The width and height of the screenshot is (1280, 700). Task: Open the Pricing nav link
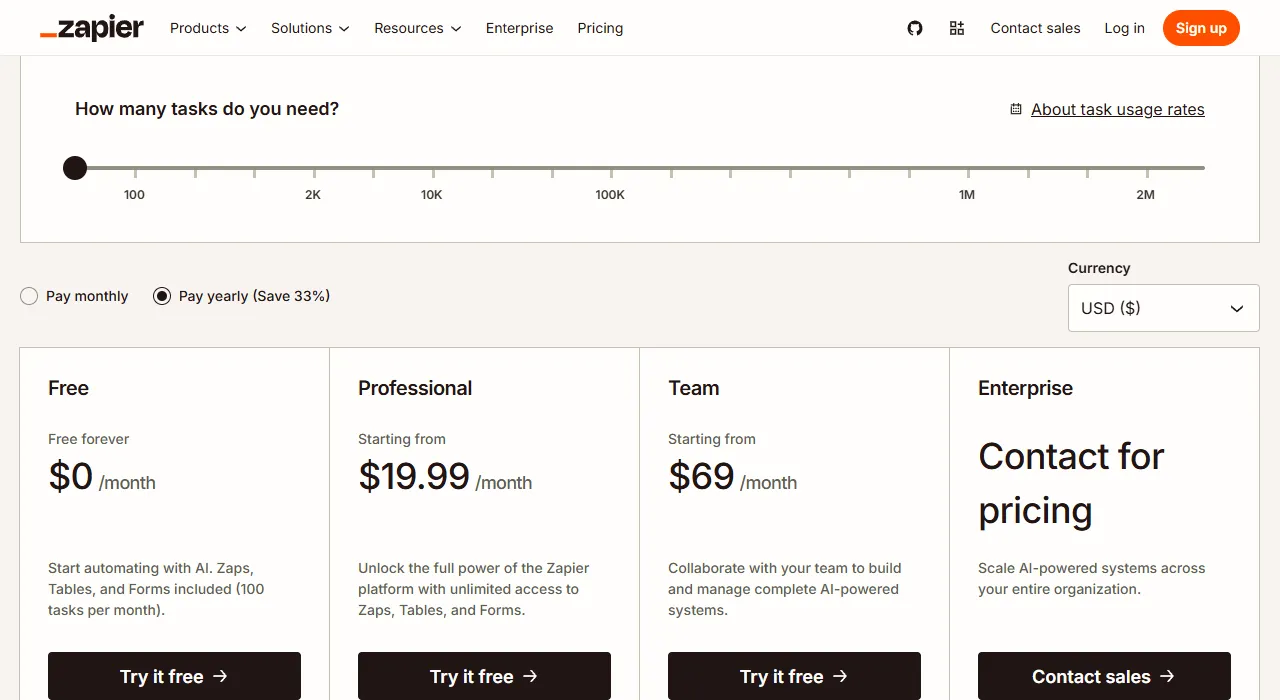click(600, 28)
